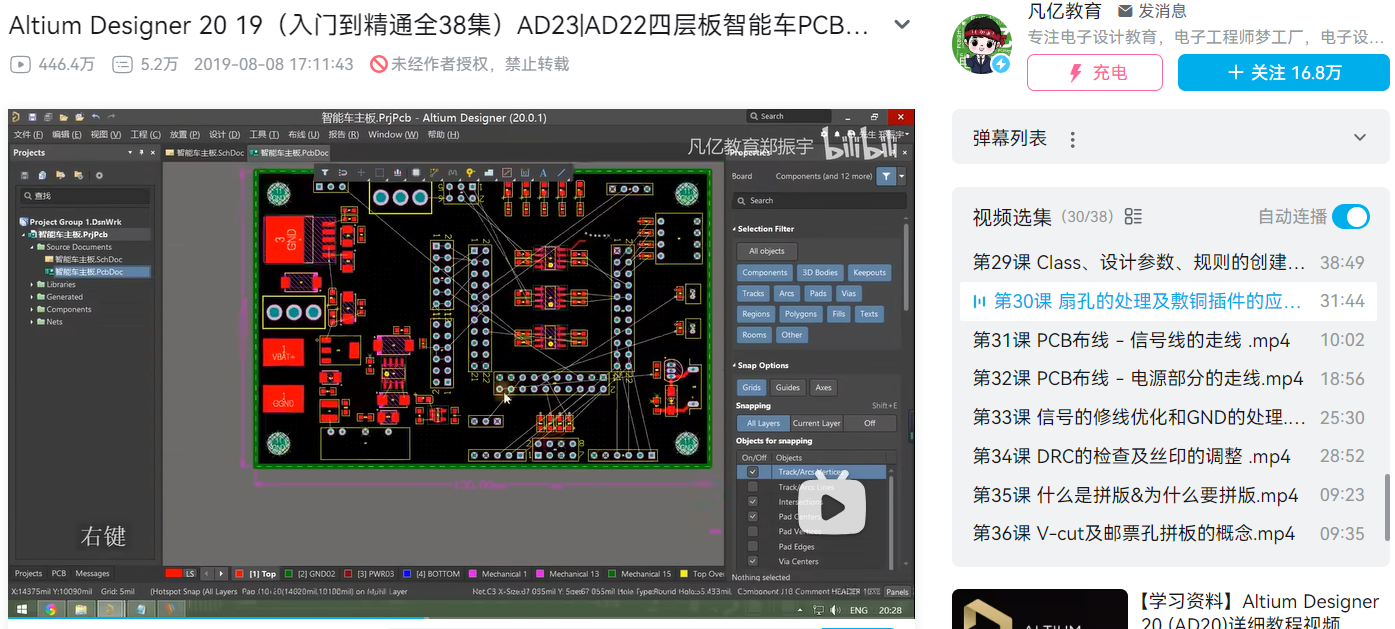Click the playlist grid view icon next to 视频选集
Image resolution: width=1395 pixels, height=629 pixels.
pos(1133,217)
